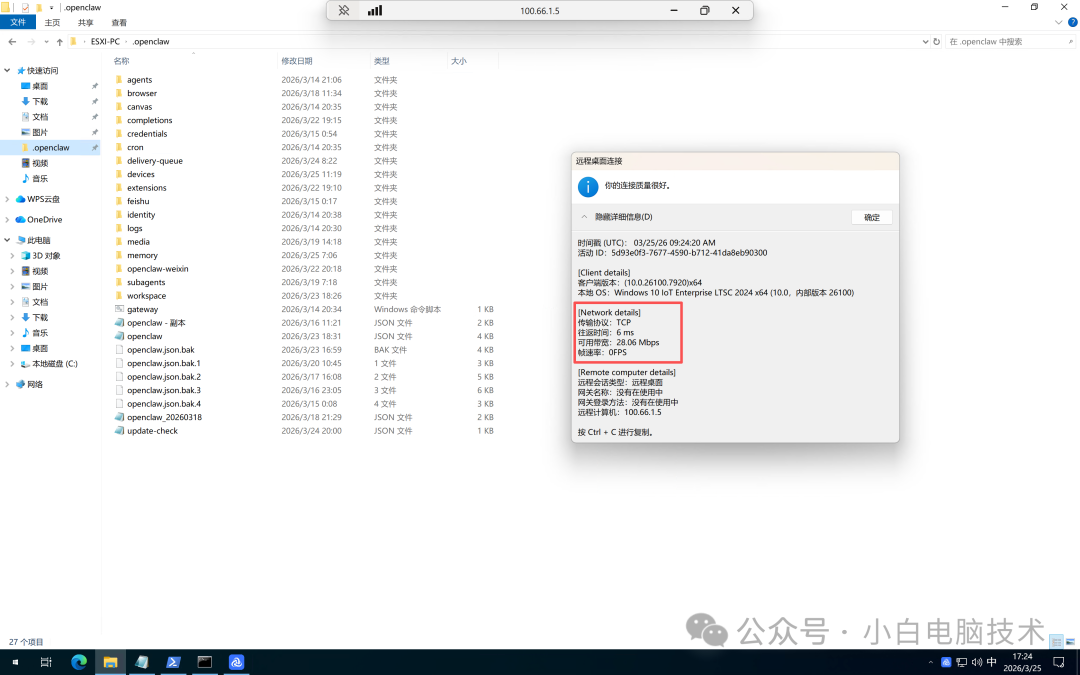This screenshot has height=675, width=1080.
Task: Click the back navigation arrow
Action: point(12,41)
